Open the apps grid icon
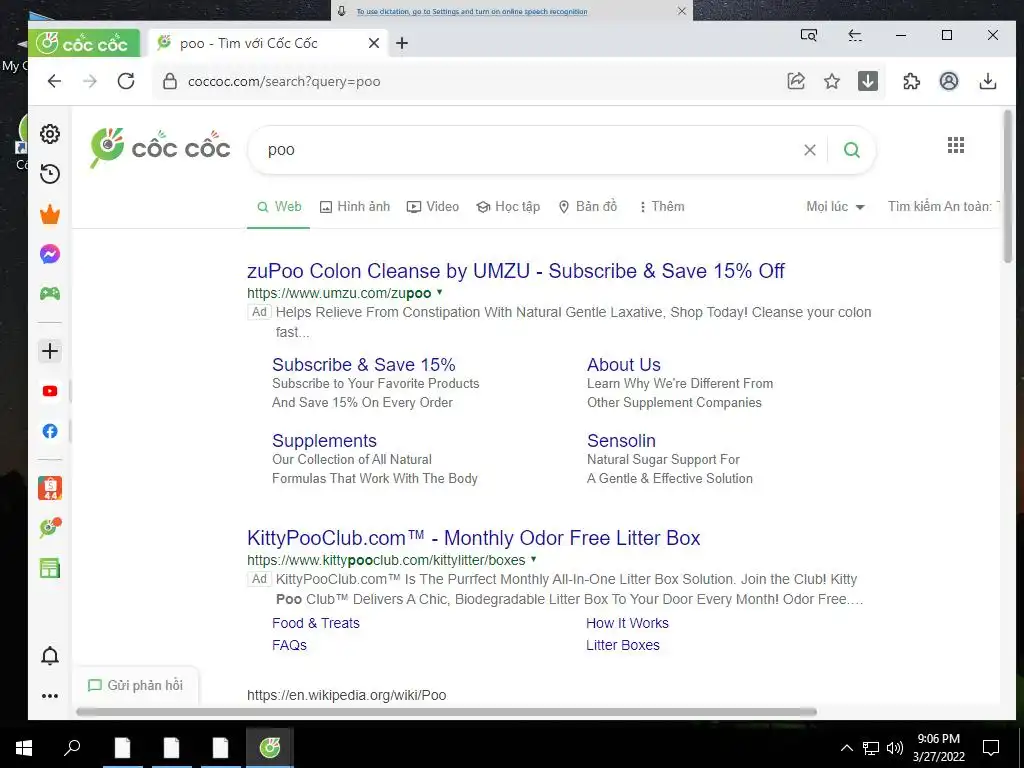 955,145
